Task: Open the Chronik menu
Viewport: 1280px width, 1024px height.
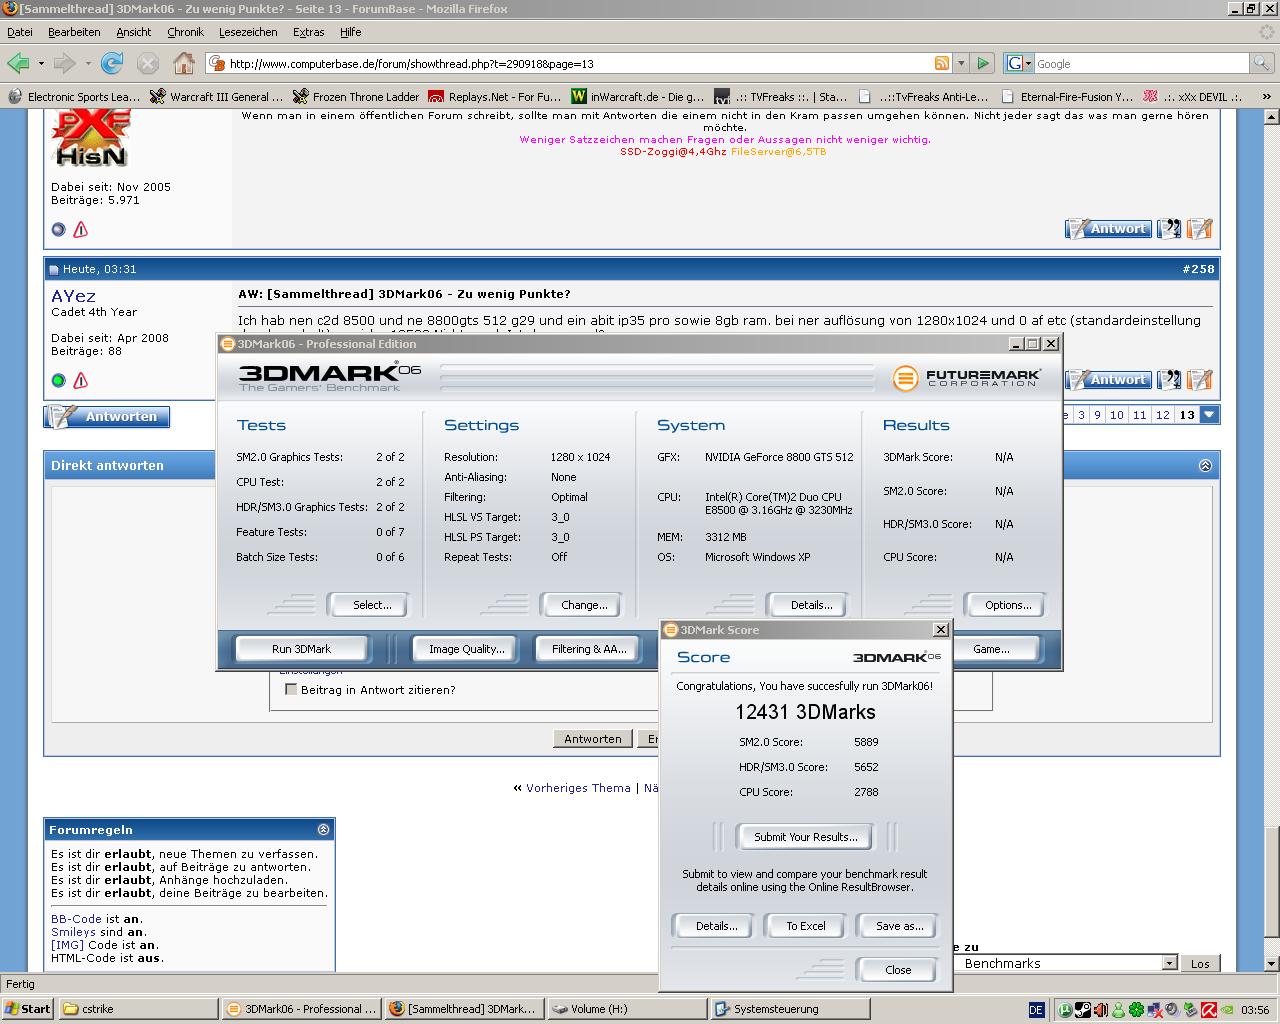Action: click(x=185, y=32)
